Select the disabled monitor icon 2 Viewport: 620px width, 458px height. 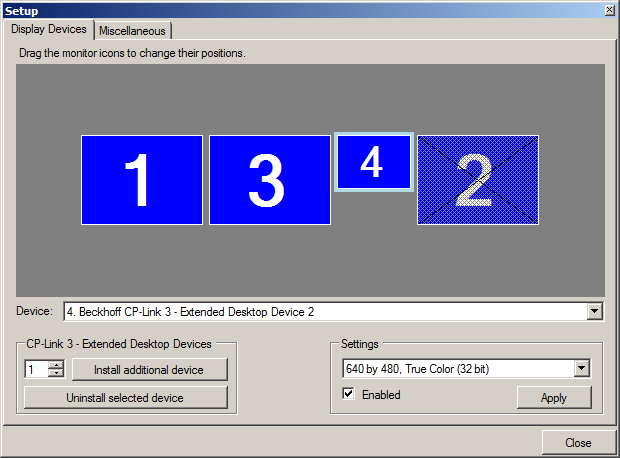pos(478,180)
